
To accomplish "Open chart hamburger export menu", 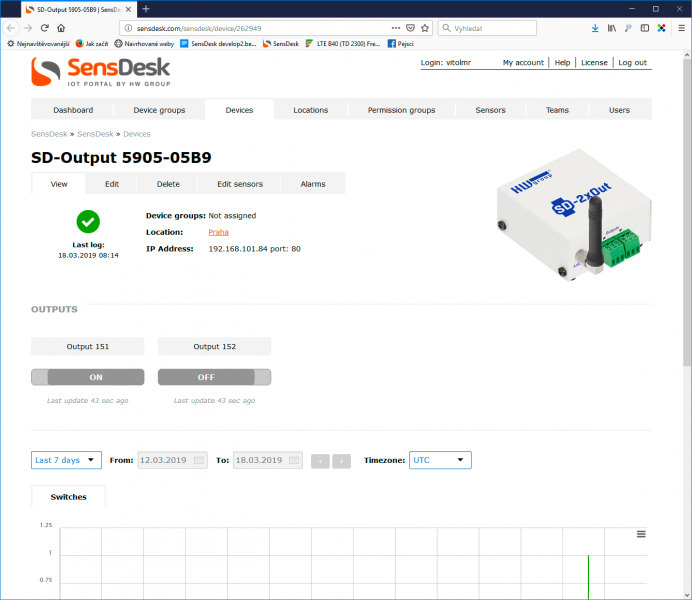I will [x=641, y=534].
